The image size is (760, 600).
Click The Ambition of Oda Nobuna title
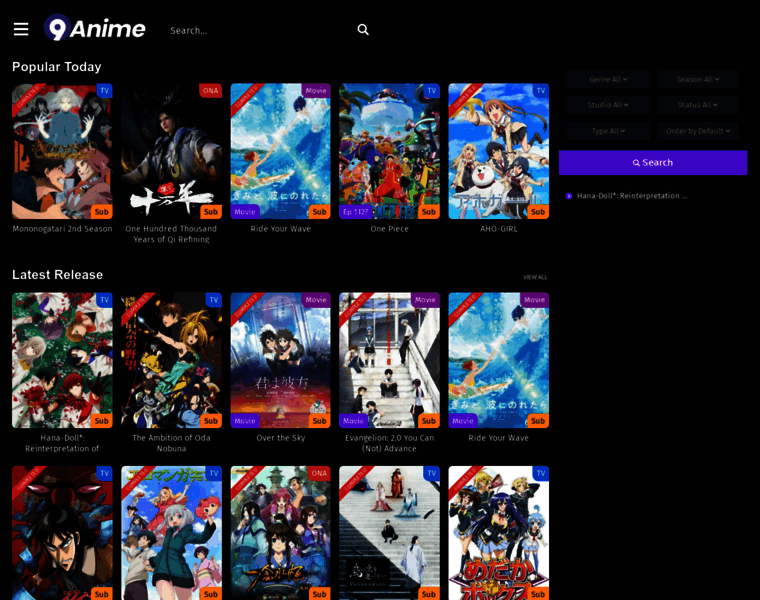coord(172,443)
